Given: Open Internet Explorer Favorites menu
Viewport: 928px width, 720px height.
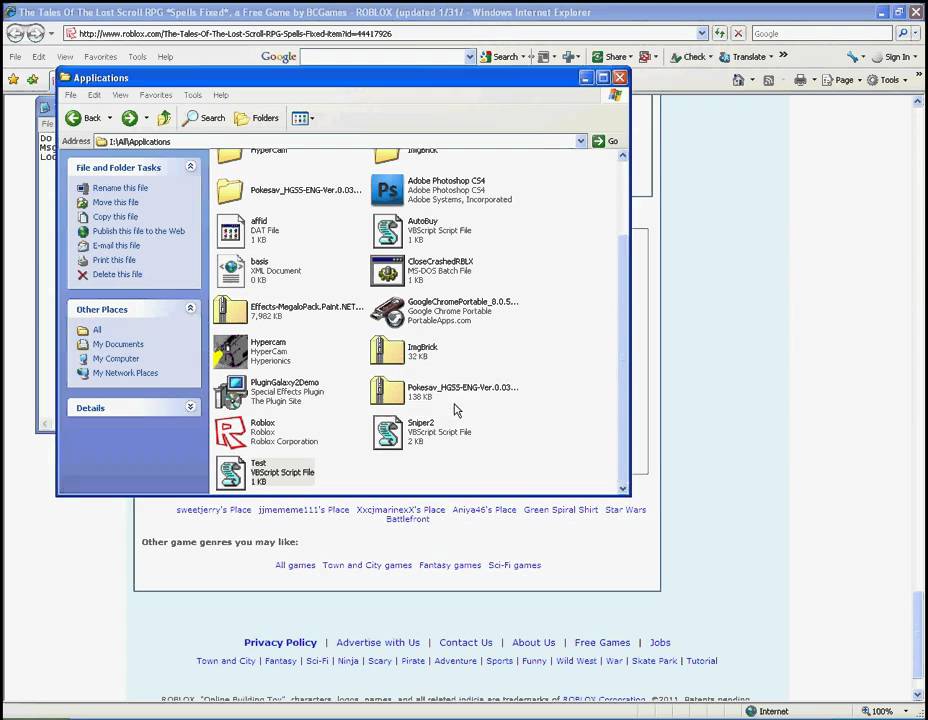Looking at the screenshot, I should 100,57.
